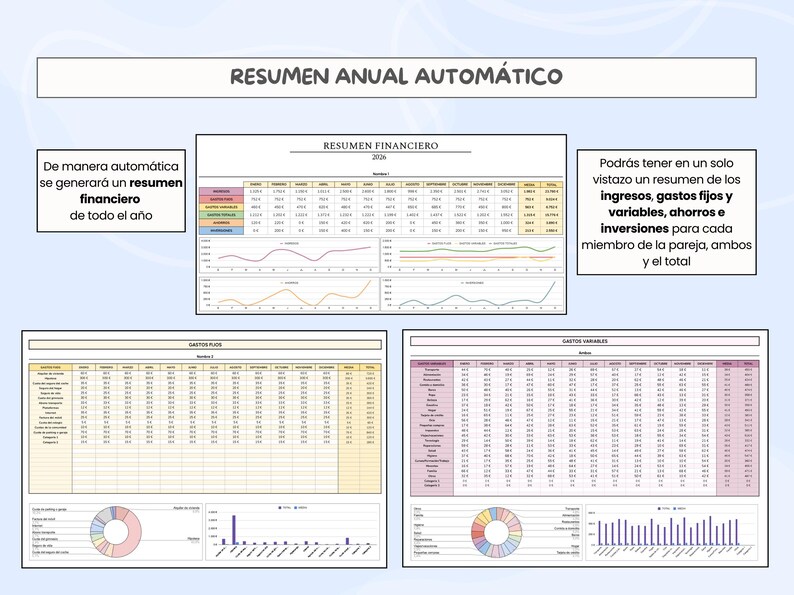
Task: Open the Gastos fijos/variables/totales line chart
Action: pos(472,256)
